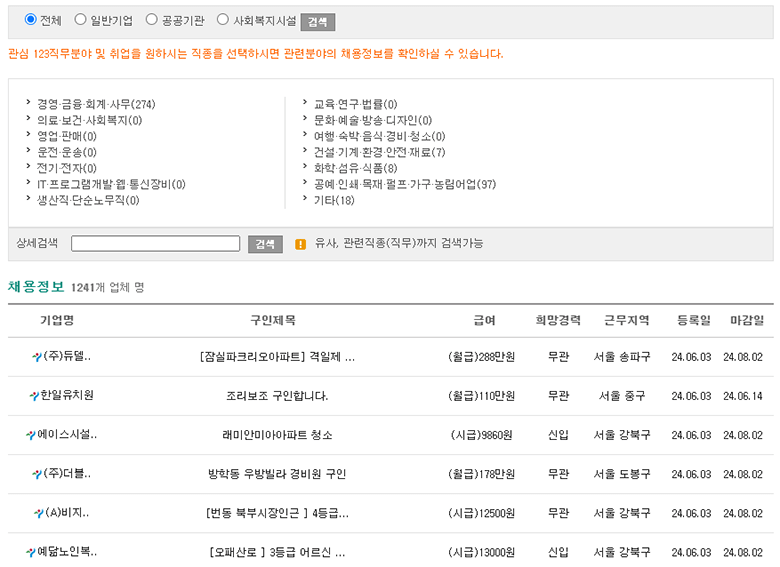Image resolution: width=780 pixels, height=567 pixels.
Task: Open 기타(18) category
Action: pos(334,200)
